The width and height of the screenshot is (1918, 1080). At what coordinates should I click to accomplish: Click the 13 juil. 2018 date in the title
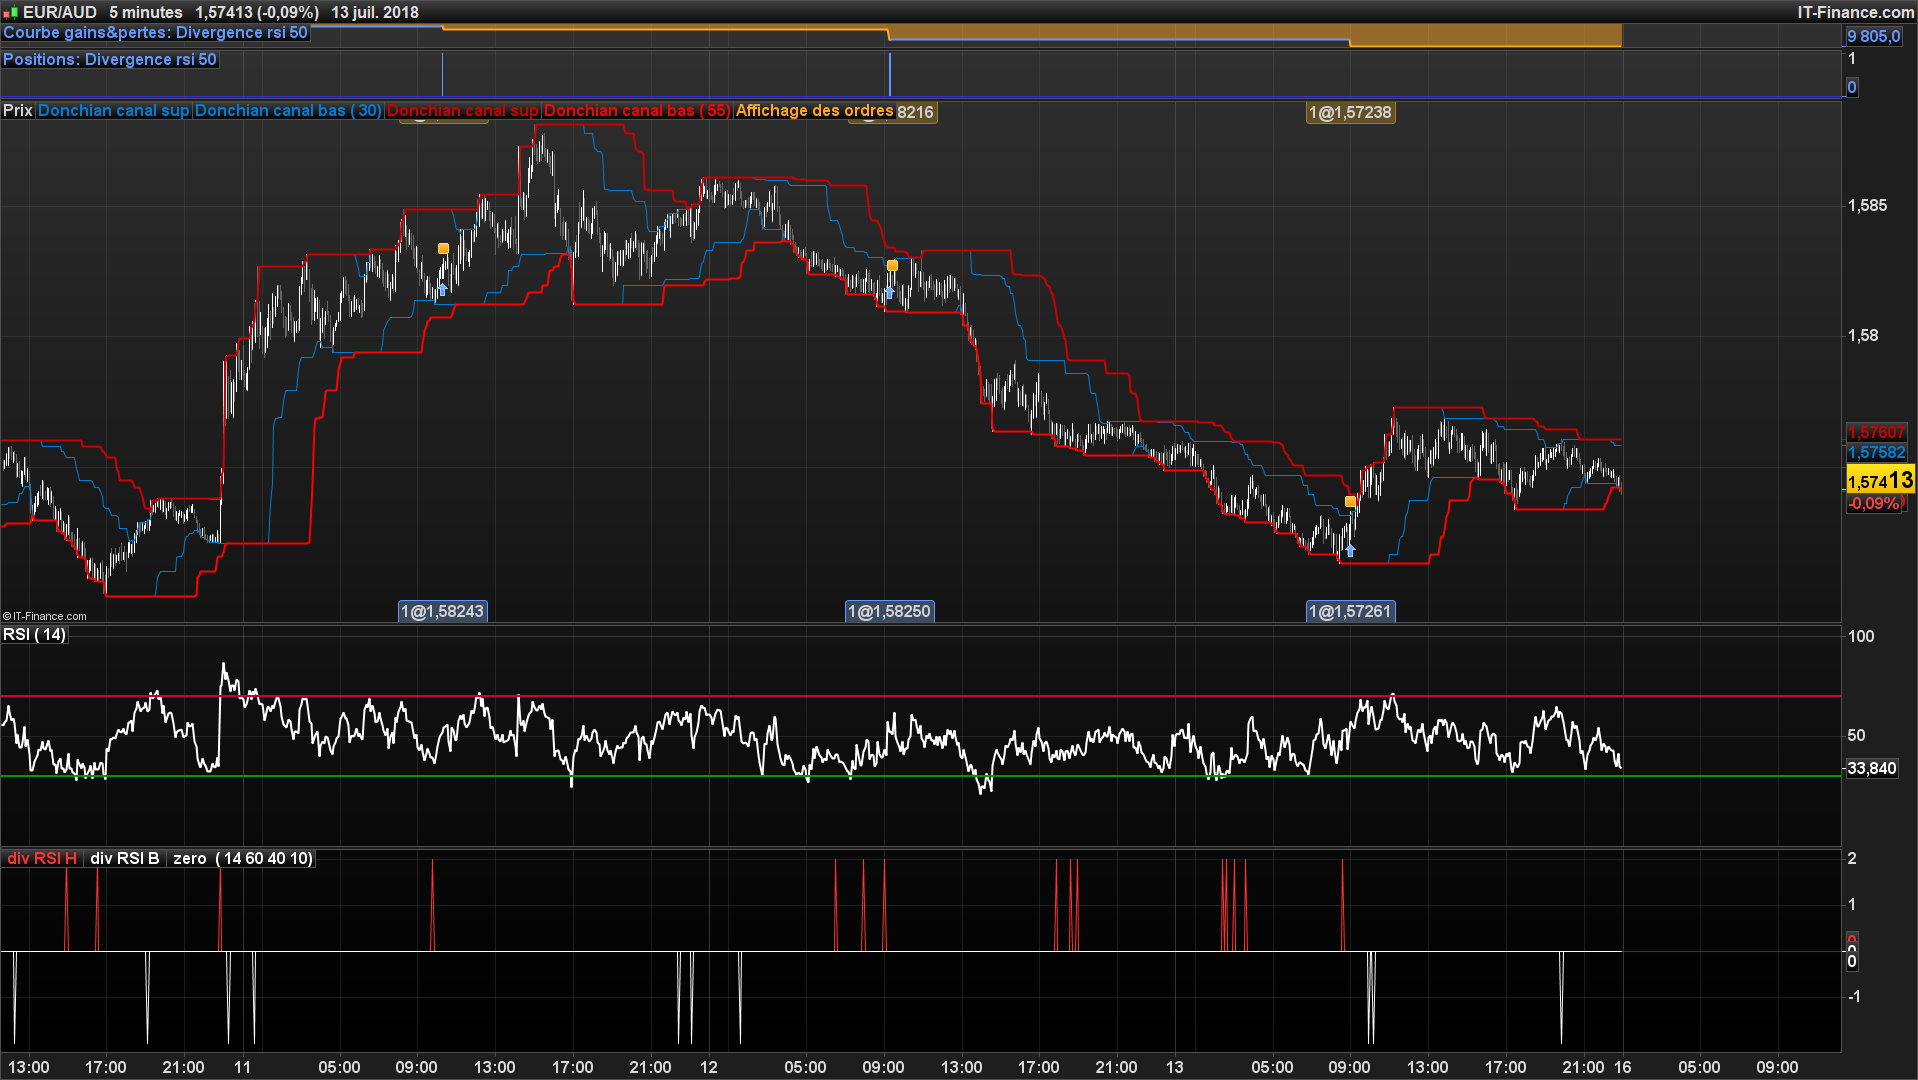click(x=375, y=12)
